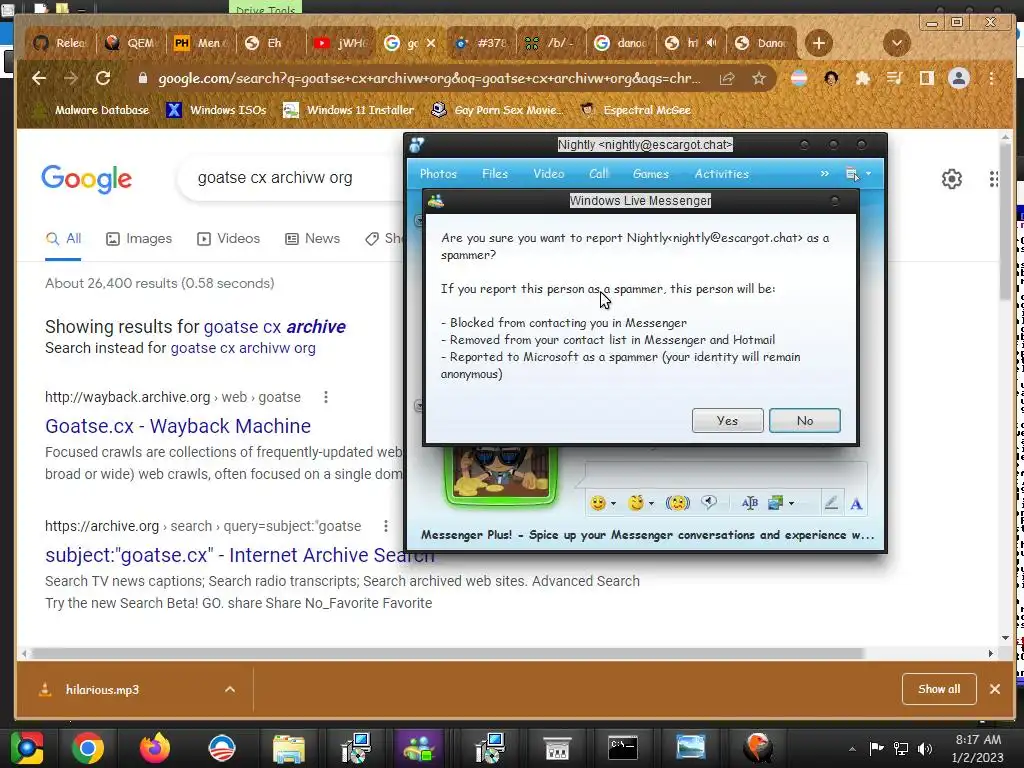Click the volume speaker icon in system tray
1024x768 pixels.
point(924,748)
